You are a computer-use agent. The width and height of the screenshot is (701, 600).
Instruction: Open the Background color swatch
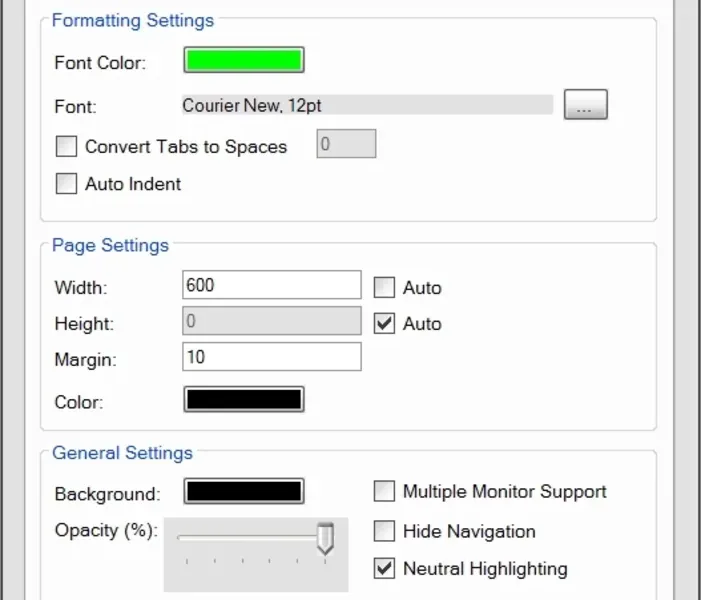pos(243,492)
